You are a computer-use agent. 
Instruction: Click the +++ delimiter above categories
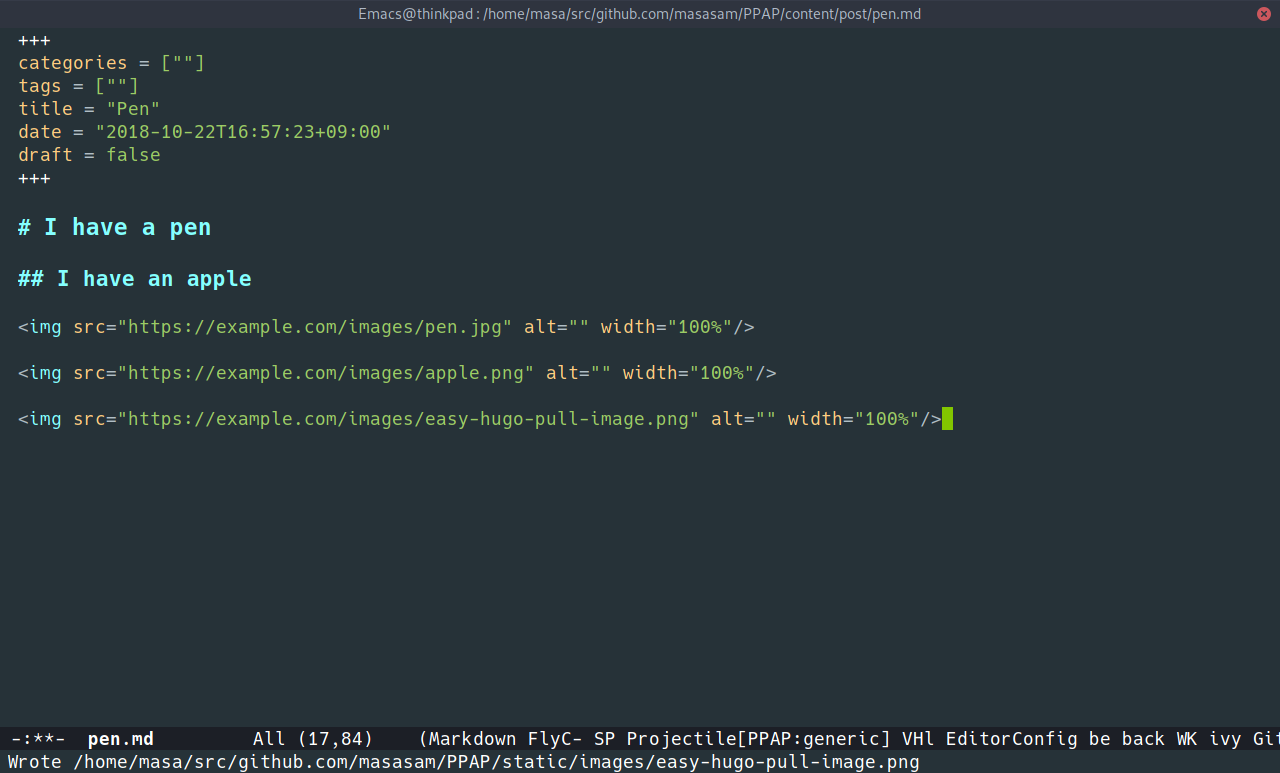pyautogui.click(x=34, y=40)
